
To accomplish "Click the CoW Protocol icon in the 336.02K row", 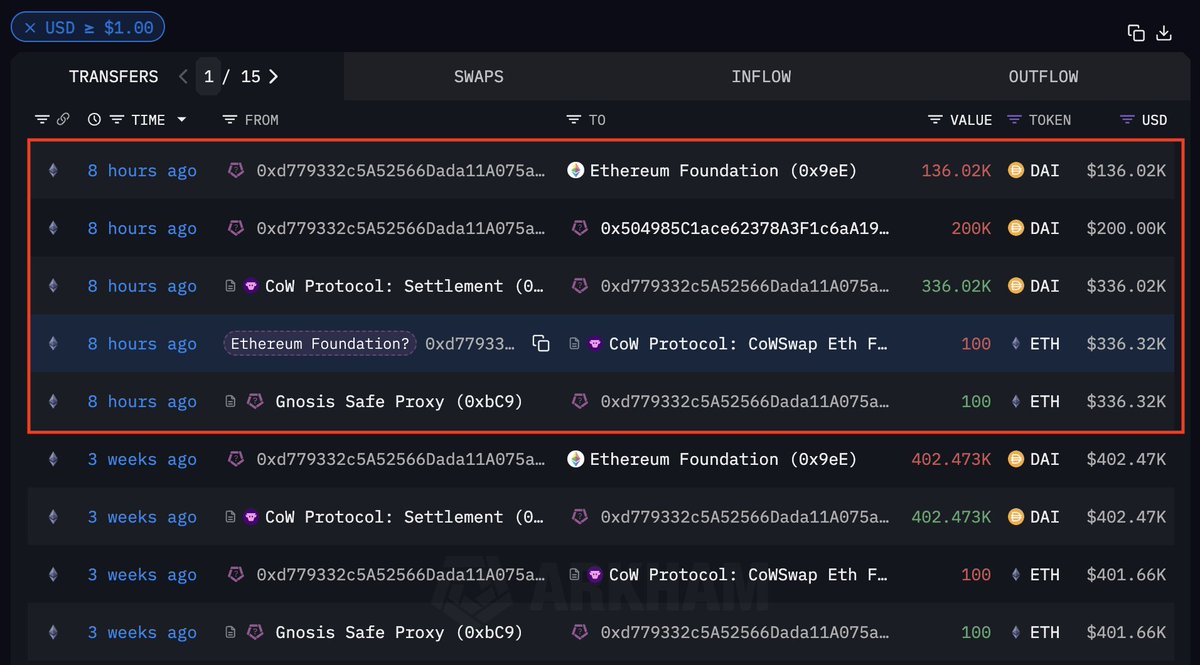I will coord(251,286).
